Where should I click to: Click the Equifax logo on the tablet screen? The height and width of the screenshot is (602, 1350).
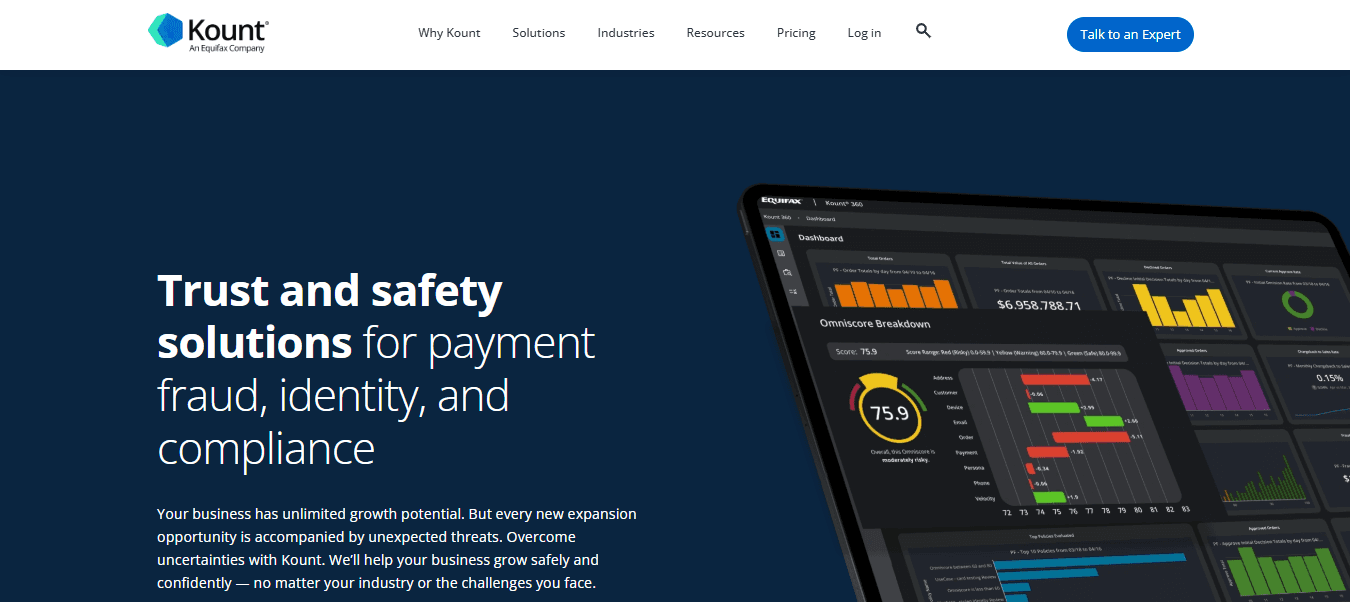(x=783, y=200)
